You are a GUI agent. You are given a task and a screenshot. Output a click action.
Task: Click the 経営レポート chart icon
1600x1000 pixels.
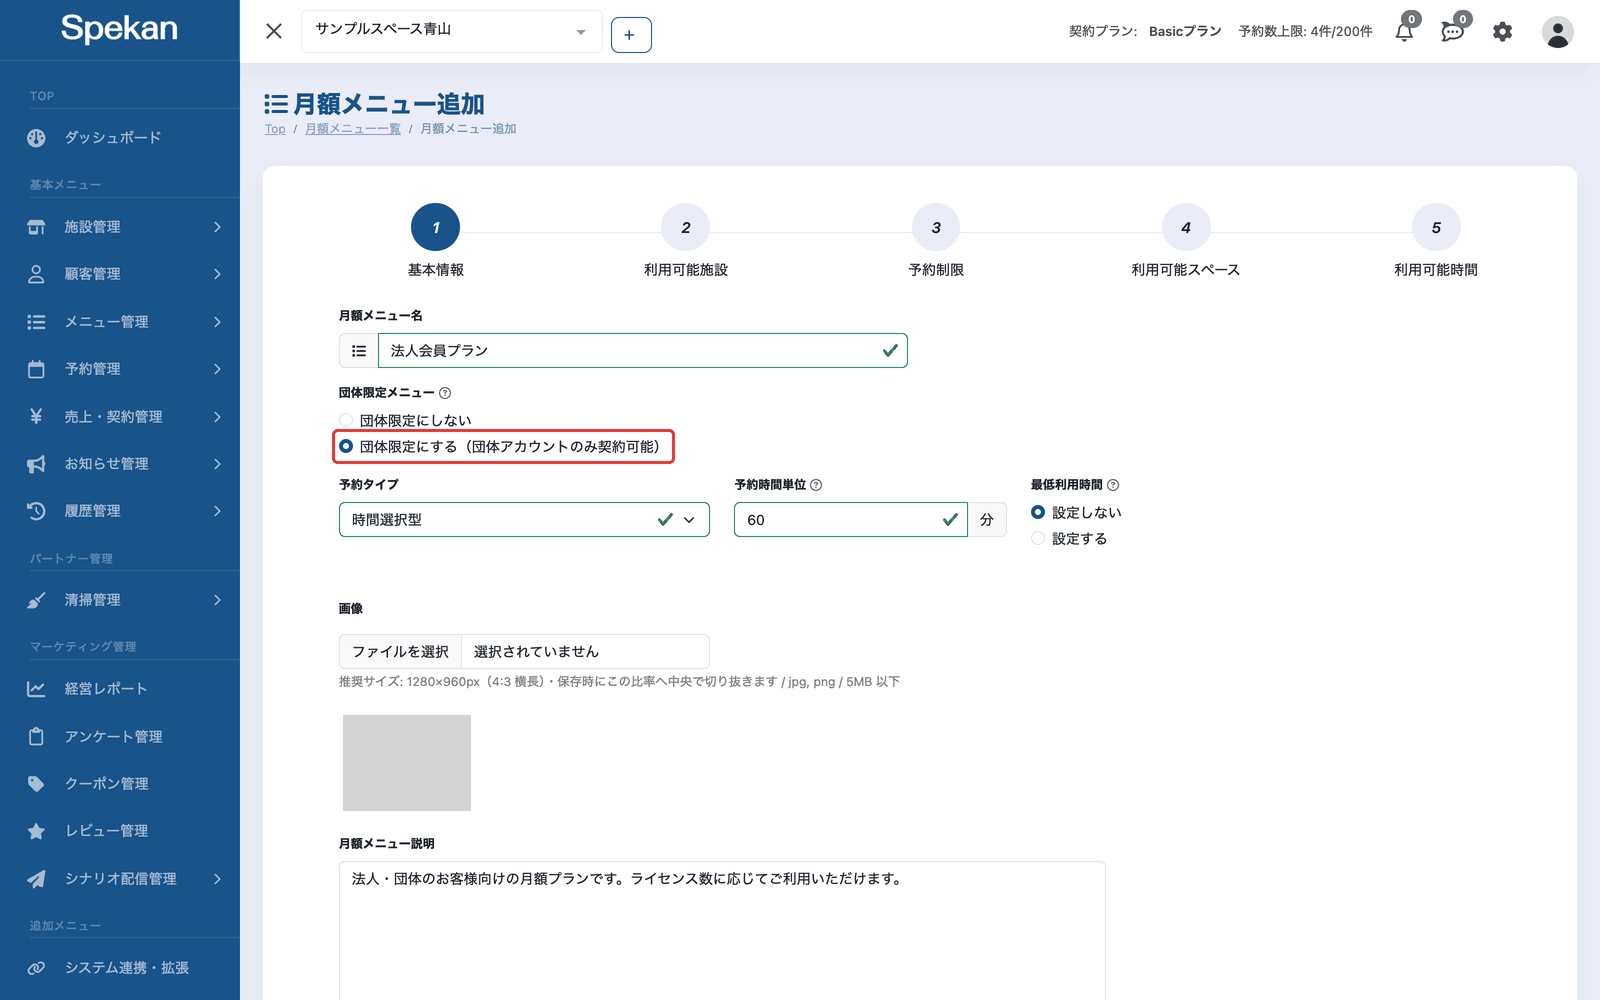click(36, 689)
